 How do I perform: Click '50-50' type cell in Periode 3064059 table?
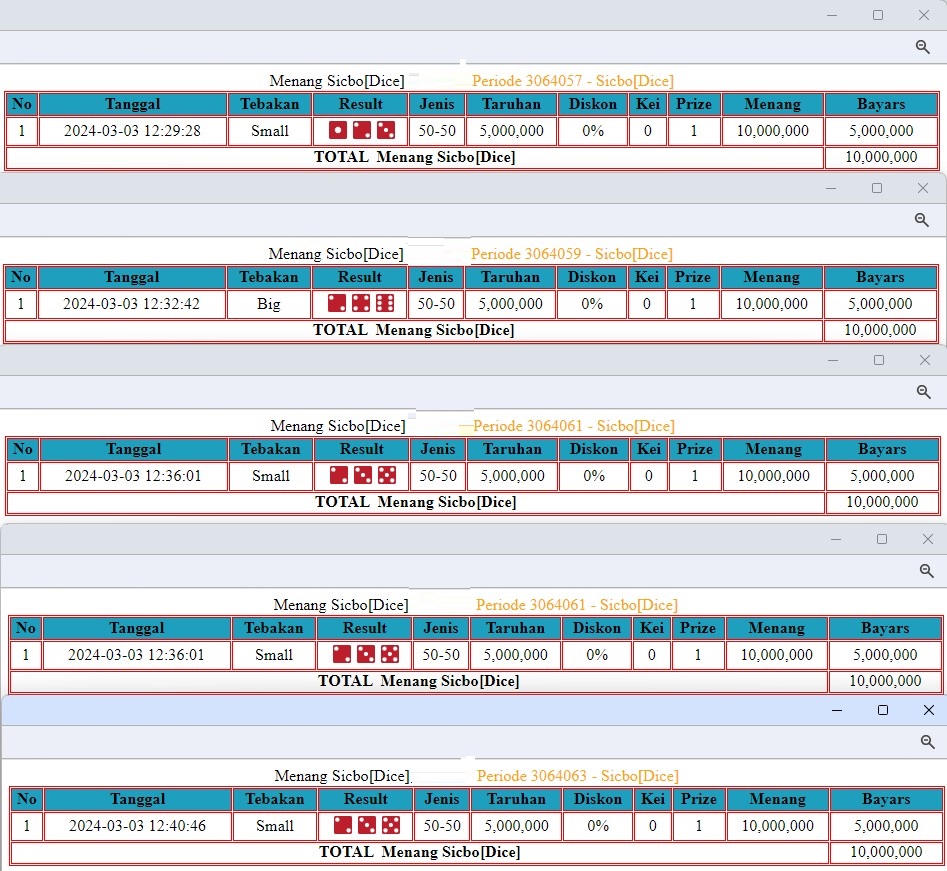435,303
